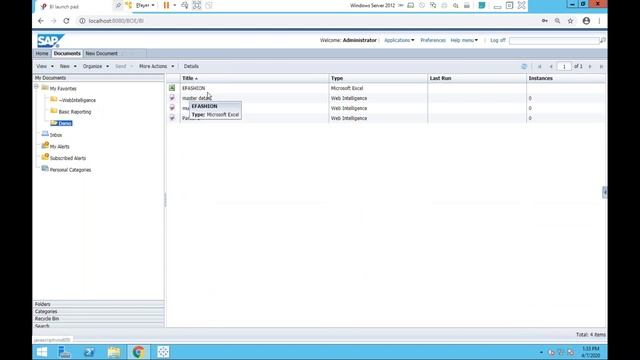Click the My Documents panel header
The height and width of the screenshot is (360, 640).
click(x=98, y=78)
